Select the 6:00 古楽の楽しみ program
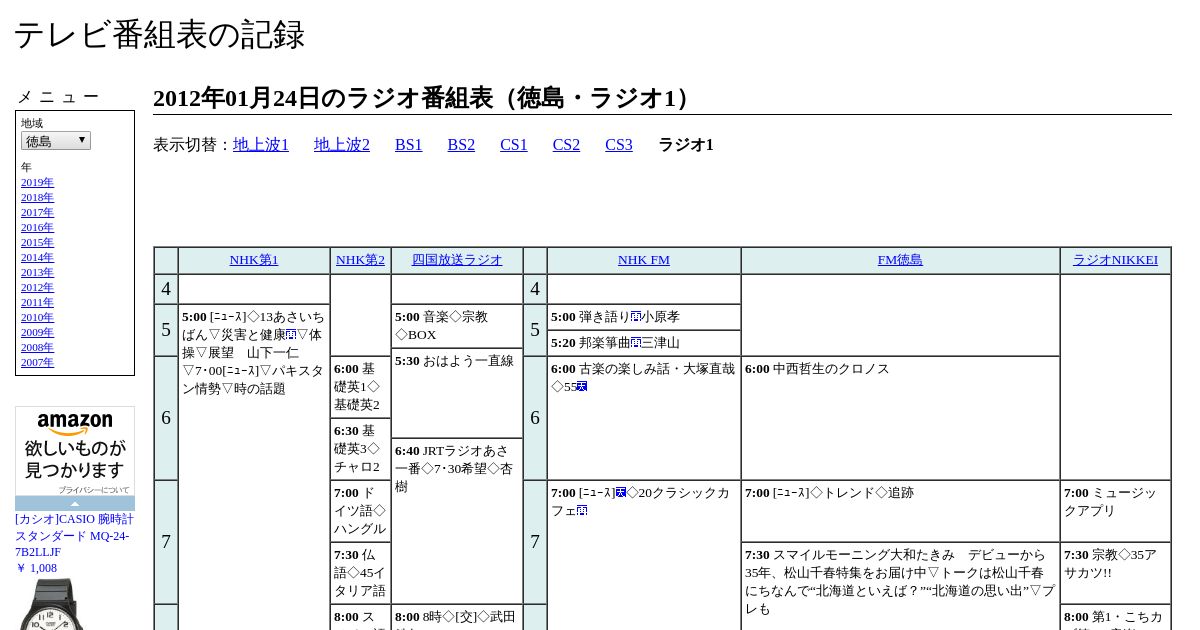Image resolution: width=1200 pixels, height=630 pixels. pyautogui.click(x=644, y=418)
